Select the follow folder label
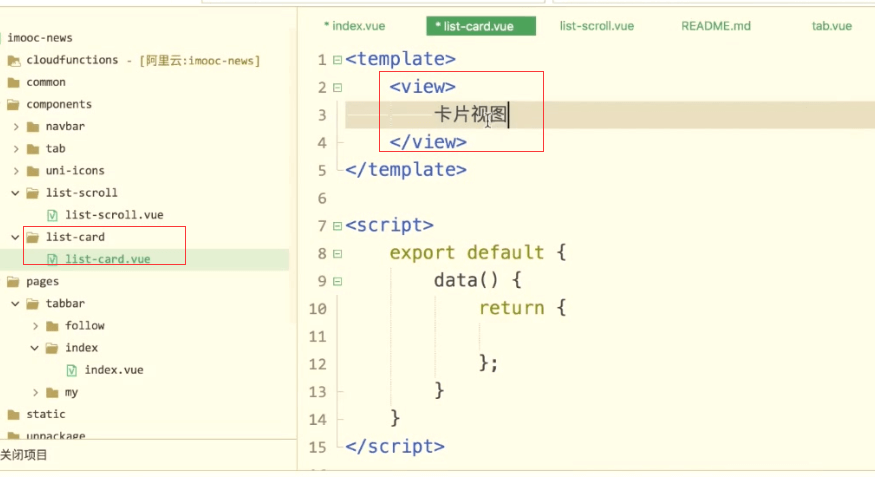This screenshot has width=875, height=477. pyautogui.click(x=84, y=325)
